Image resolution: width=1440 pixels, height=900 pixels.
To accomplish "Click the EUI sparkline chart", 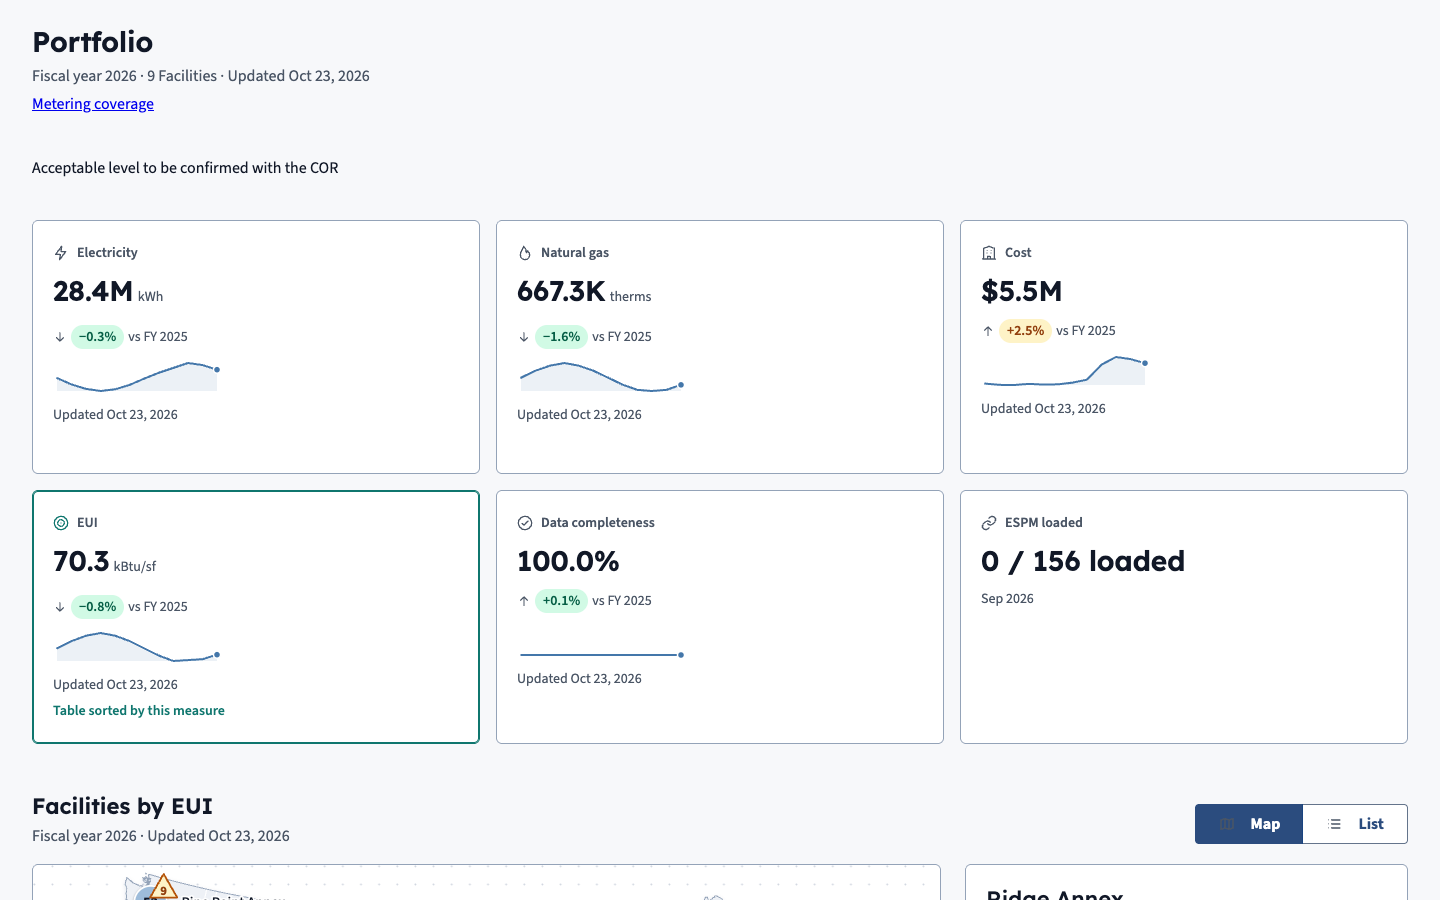I will [x=137, y=646].
